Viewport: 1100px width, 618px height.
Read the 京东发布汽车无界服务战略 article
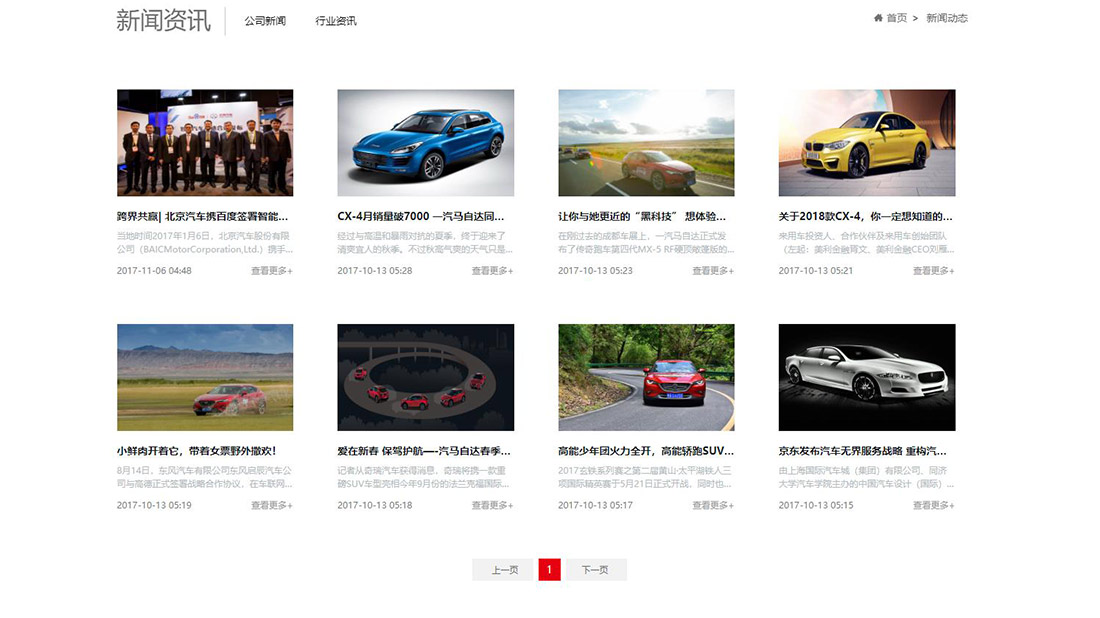click(862, 451)
